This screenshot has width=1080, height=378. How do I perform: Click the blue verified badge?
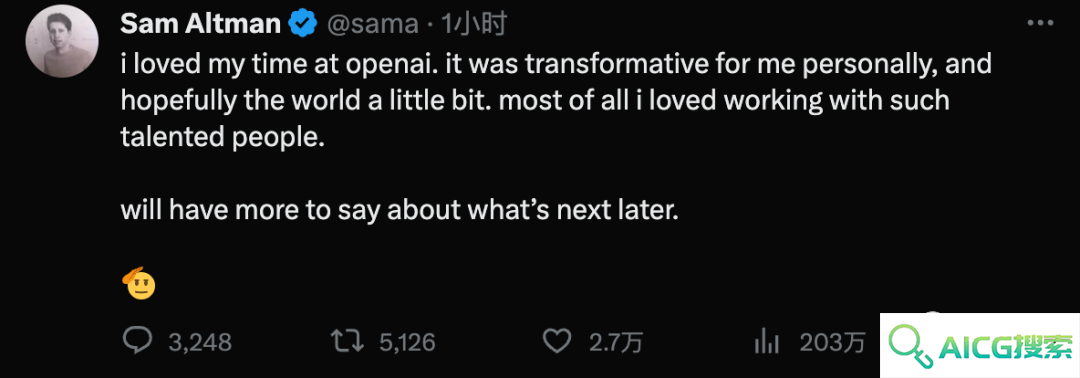coord(302,24)
